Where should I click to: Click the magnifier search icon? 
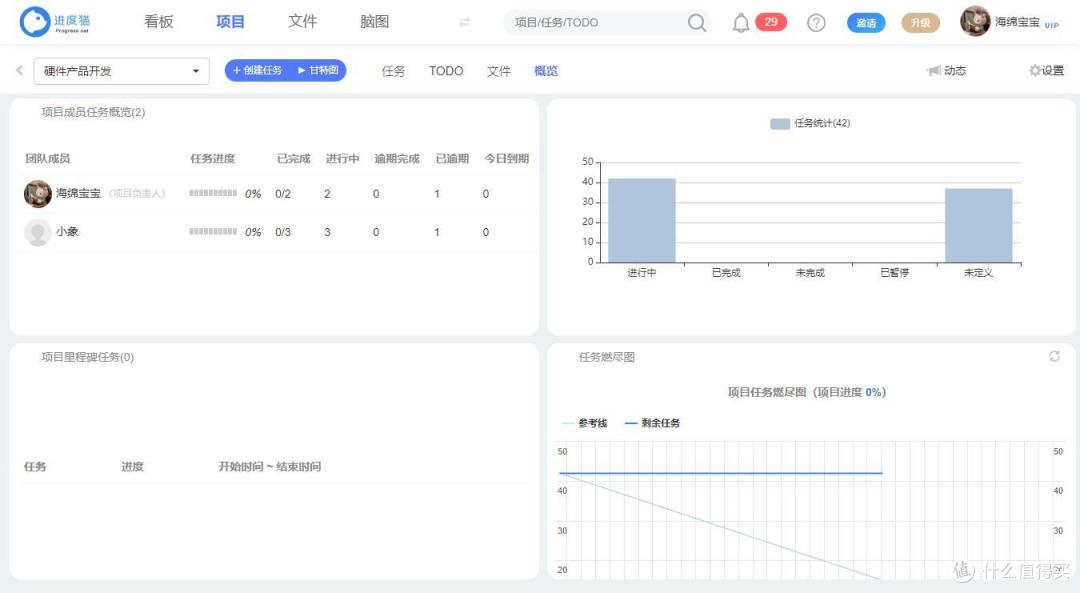point(696,23)
